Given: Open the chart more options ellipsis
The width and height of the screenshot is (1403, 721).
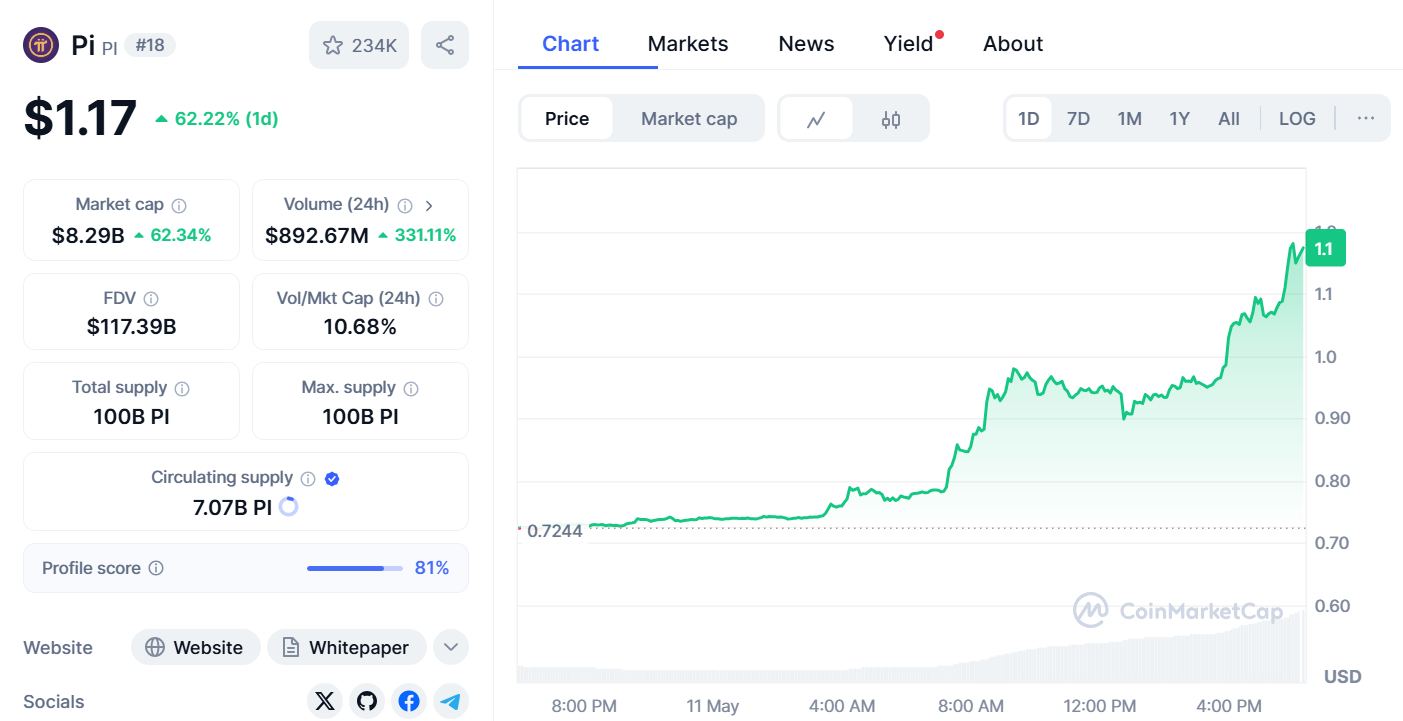Looking at the screenshot, I should [1365, 119].
